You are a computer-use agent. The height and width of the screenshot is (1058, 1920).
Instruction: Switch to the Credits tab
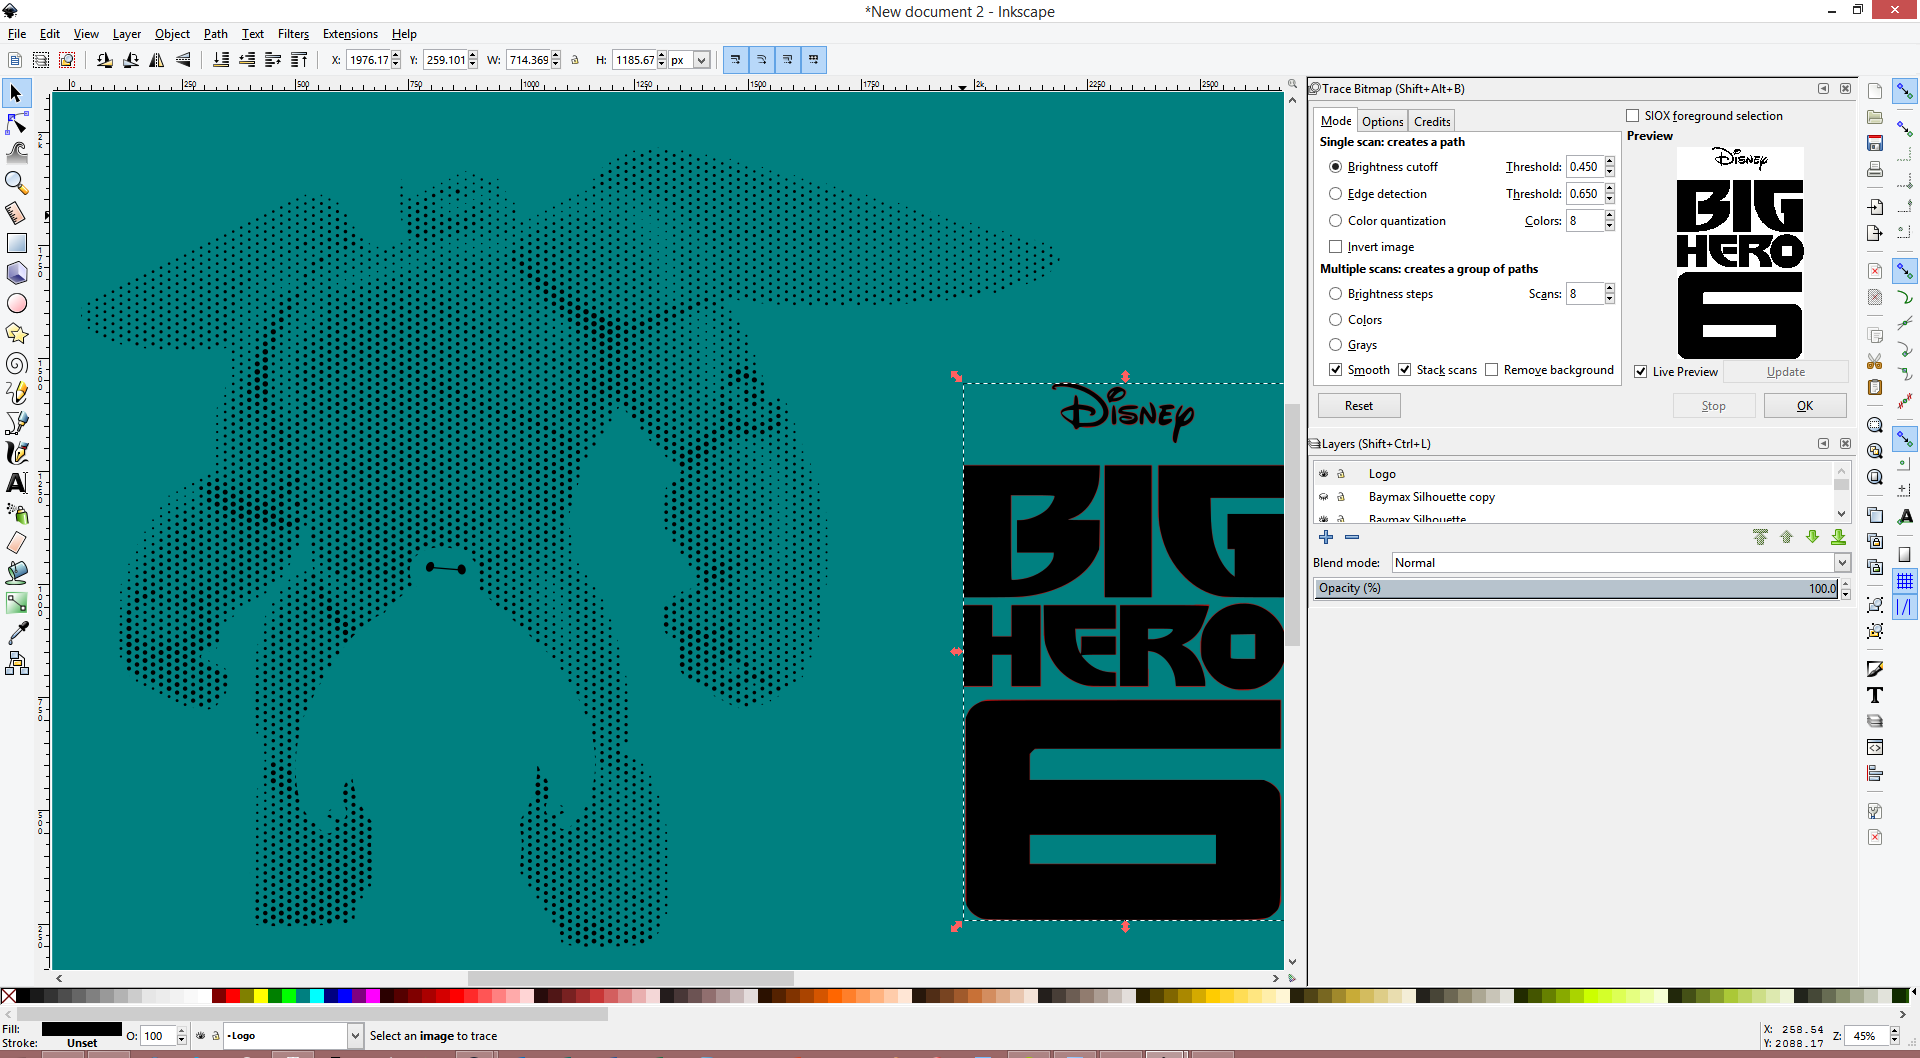tap(1432, 121)
